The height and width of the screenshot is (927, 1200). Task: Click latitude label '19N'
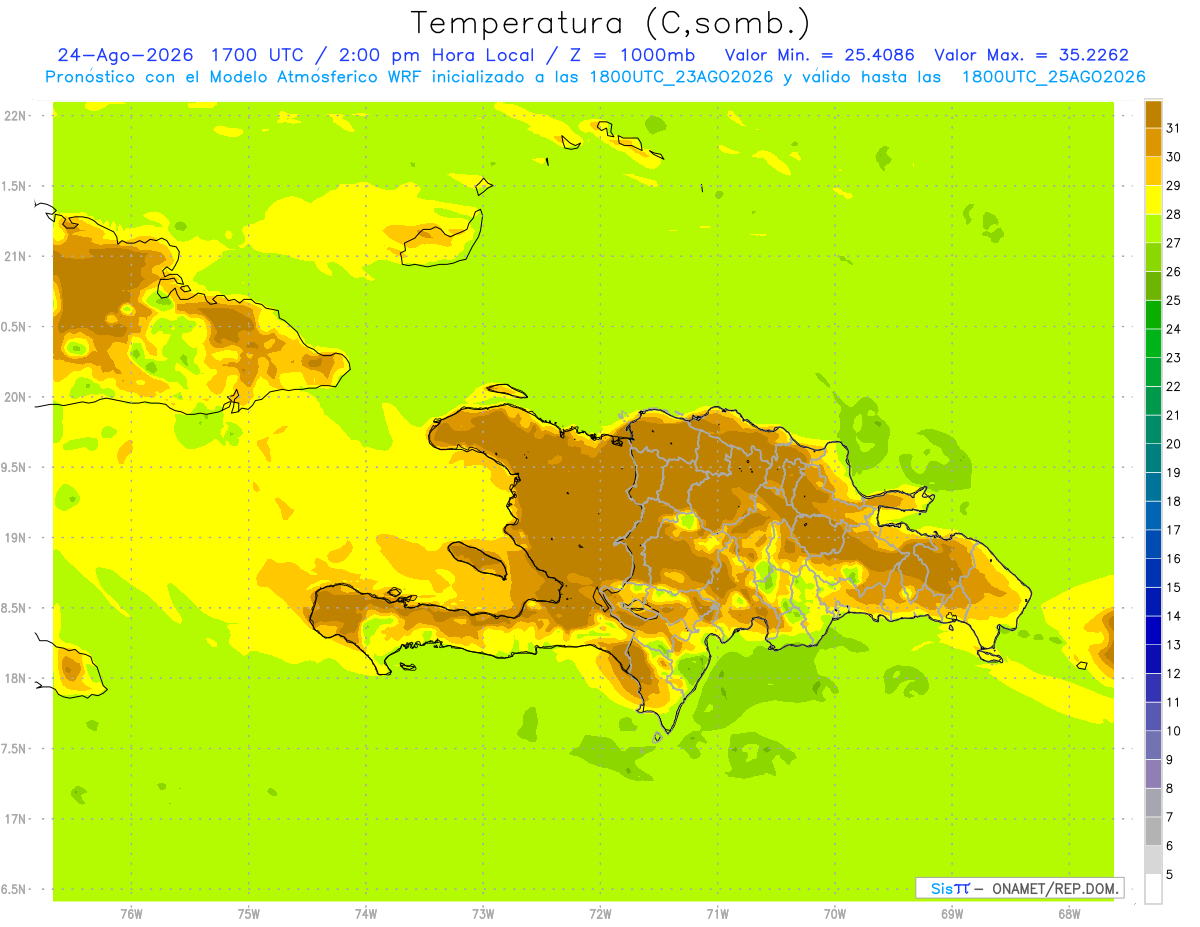pos(15,538)
